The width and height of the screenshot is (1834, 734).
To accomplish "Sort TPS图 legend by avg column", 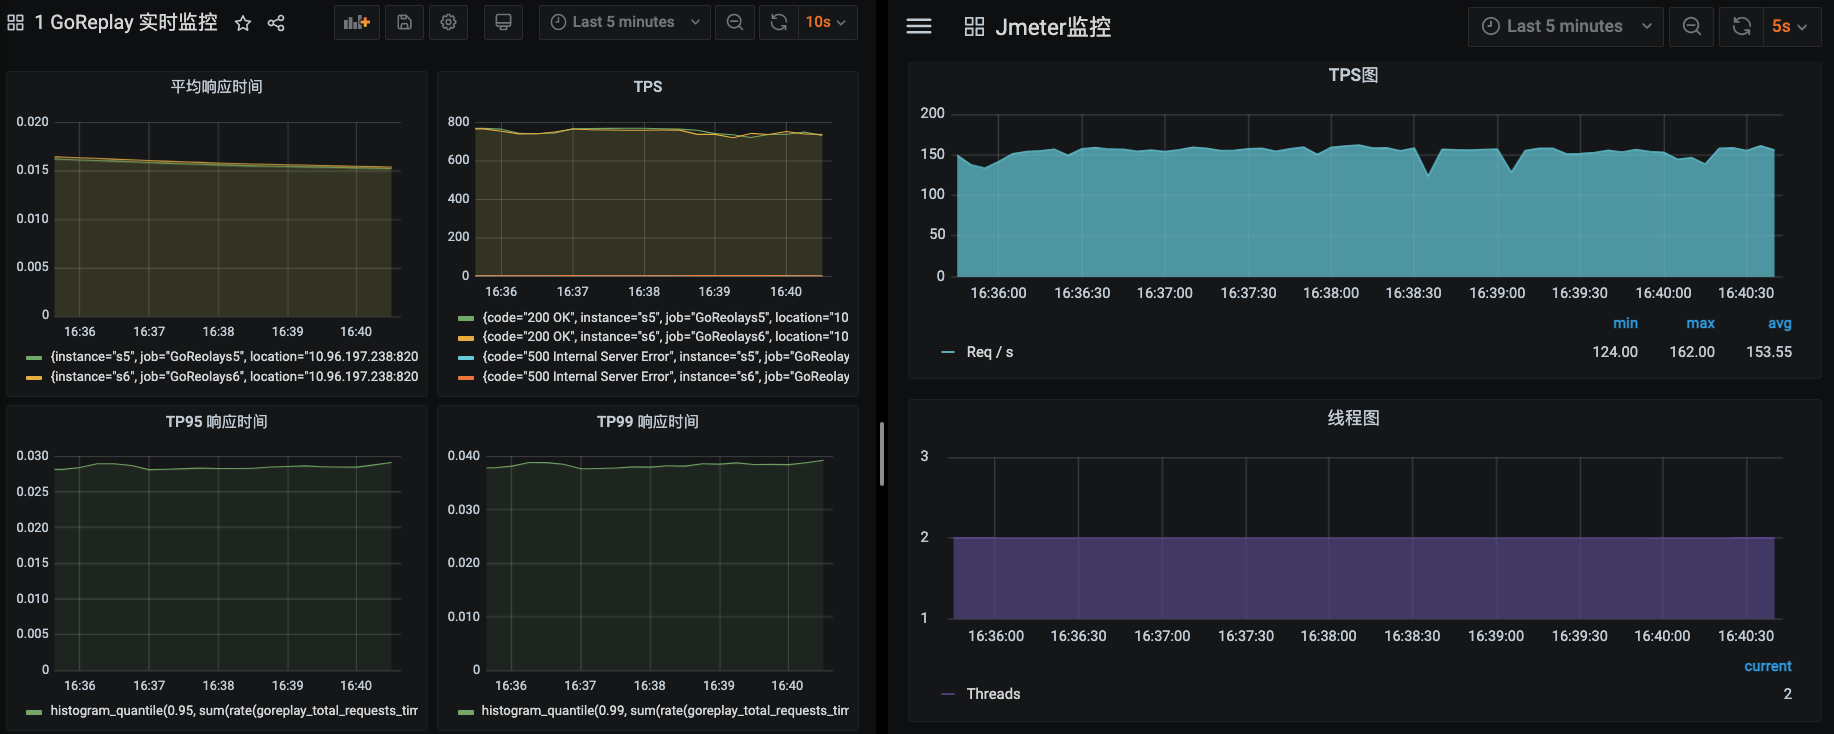I will point(1780,323).
